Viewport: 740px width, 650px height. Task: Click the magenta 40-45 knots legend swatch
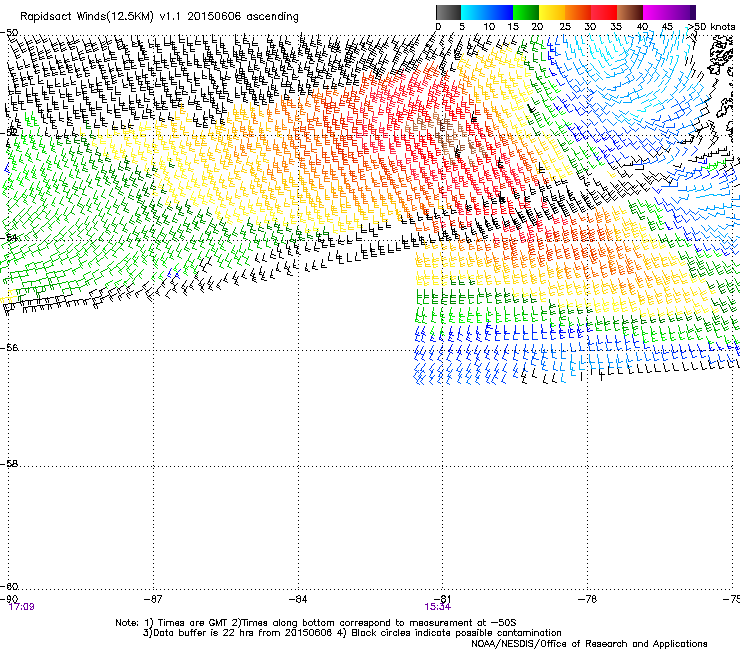656,12
